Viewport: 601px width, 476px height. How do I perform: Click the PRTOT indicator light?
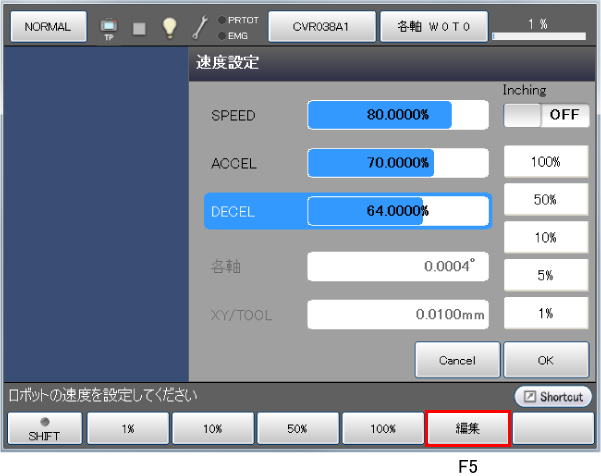coord(221,20)
